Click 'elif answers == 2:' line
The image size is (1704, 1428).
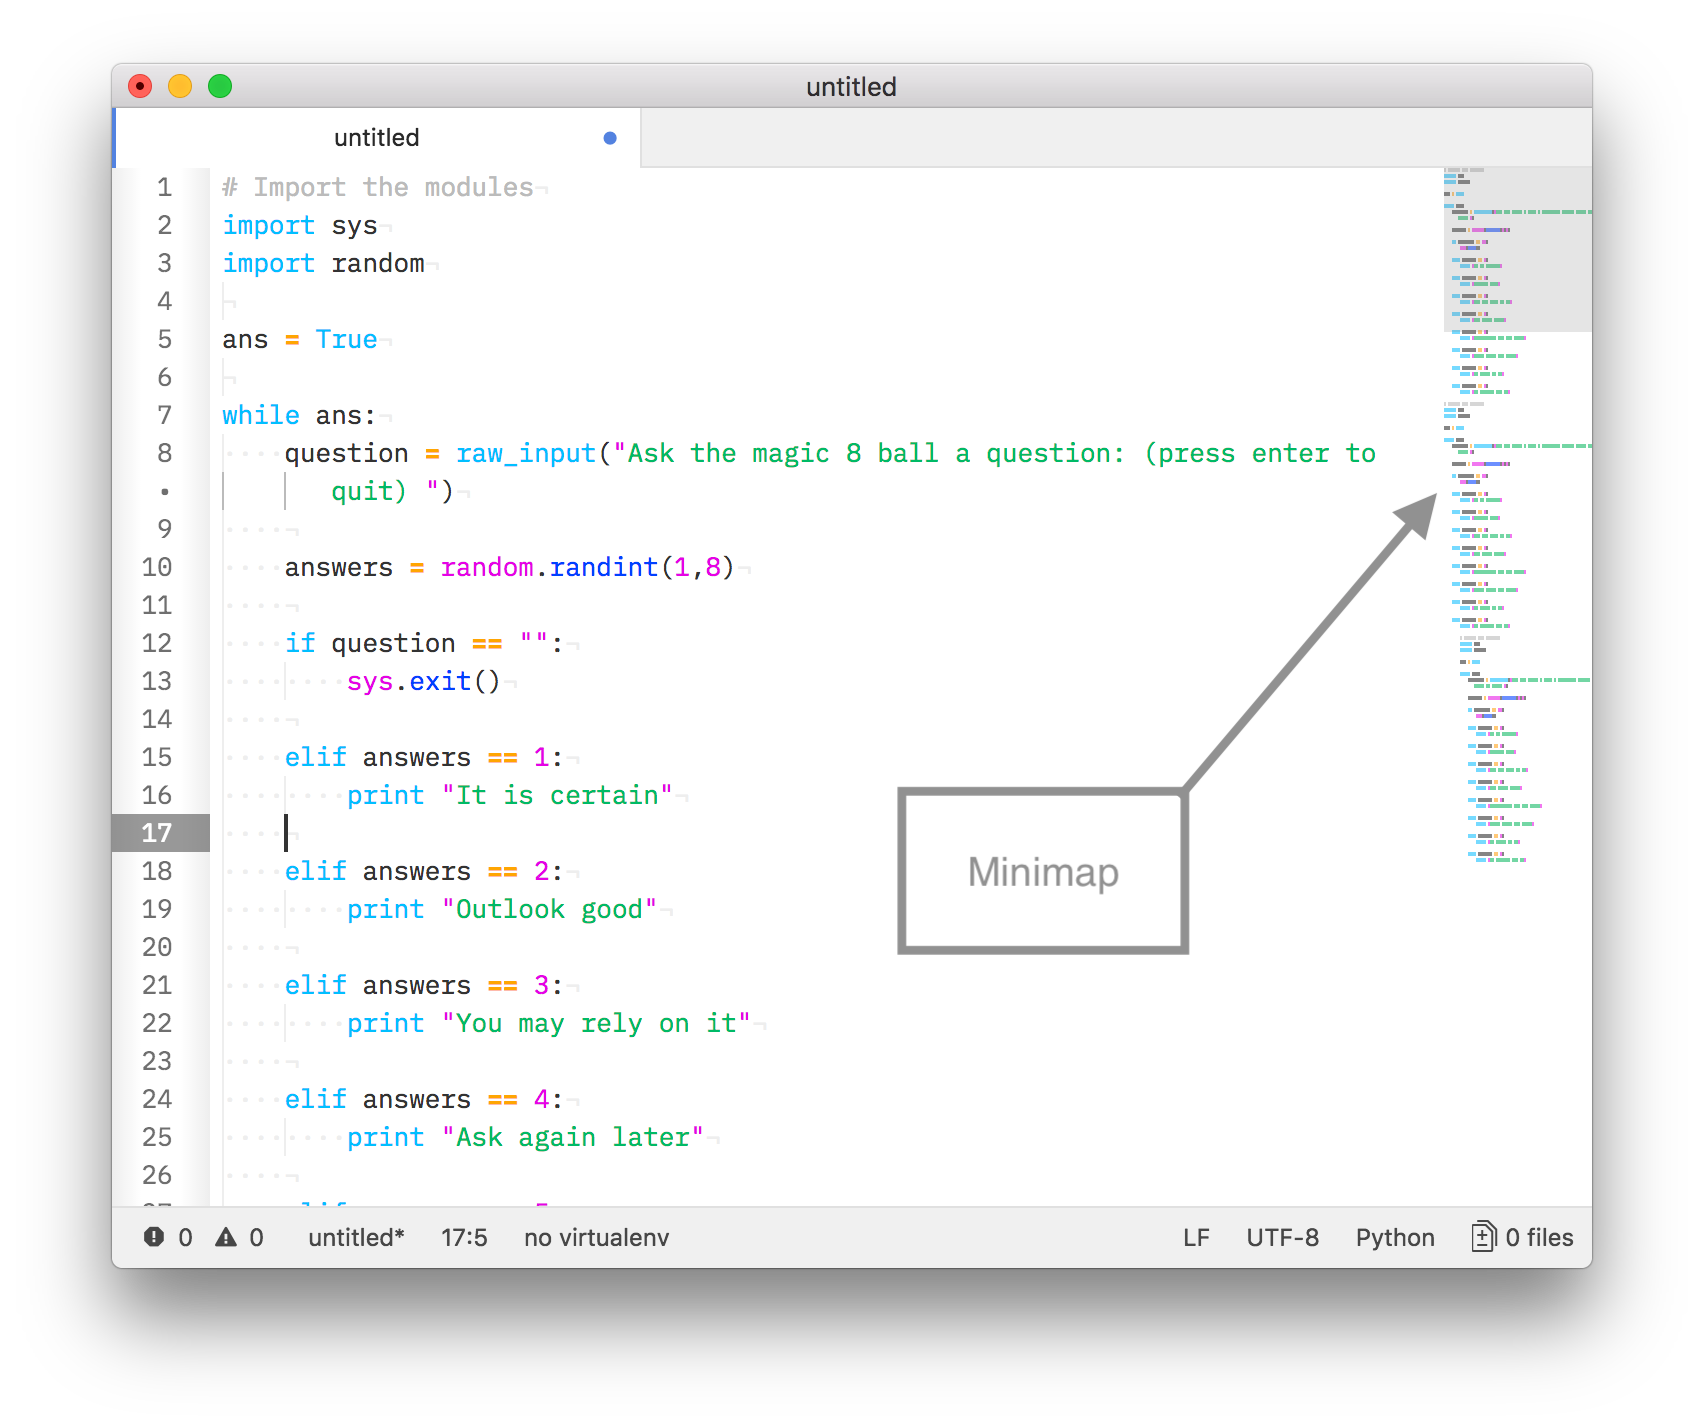424,871
